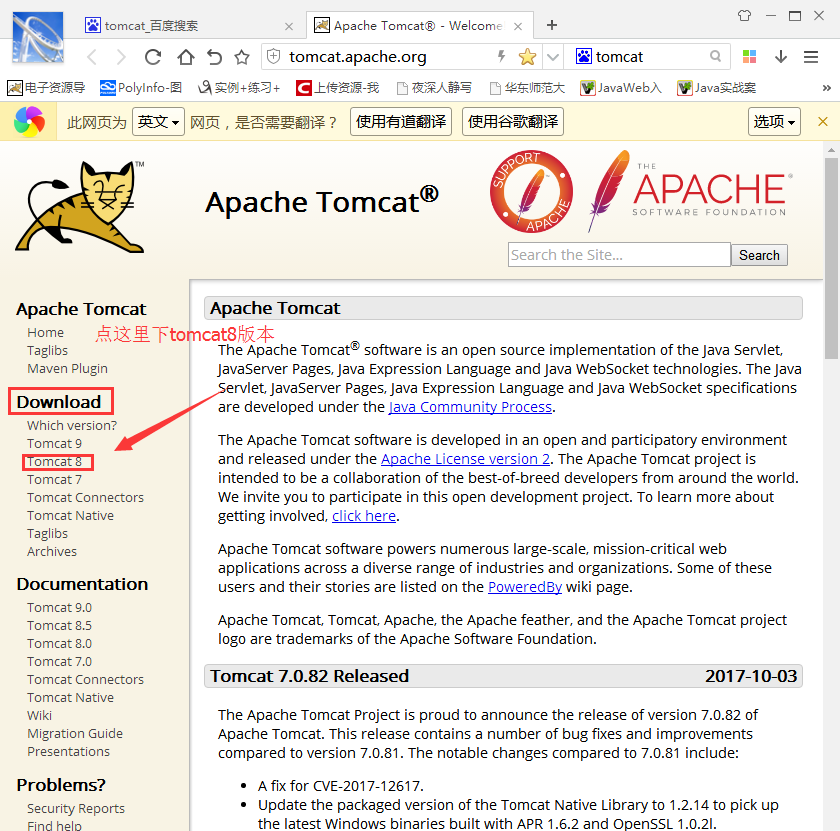Open the Security Reports link
840x831 pixels.
coord(76,808)
